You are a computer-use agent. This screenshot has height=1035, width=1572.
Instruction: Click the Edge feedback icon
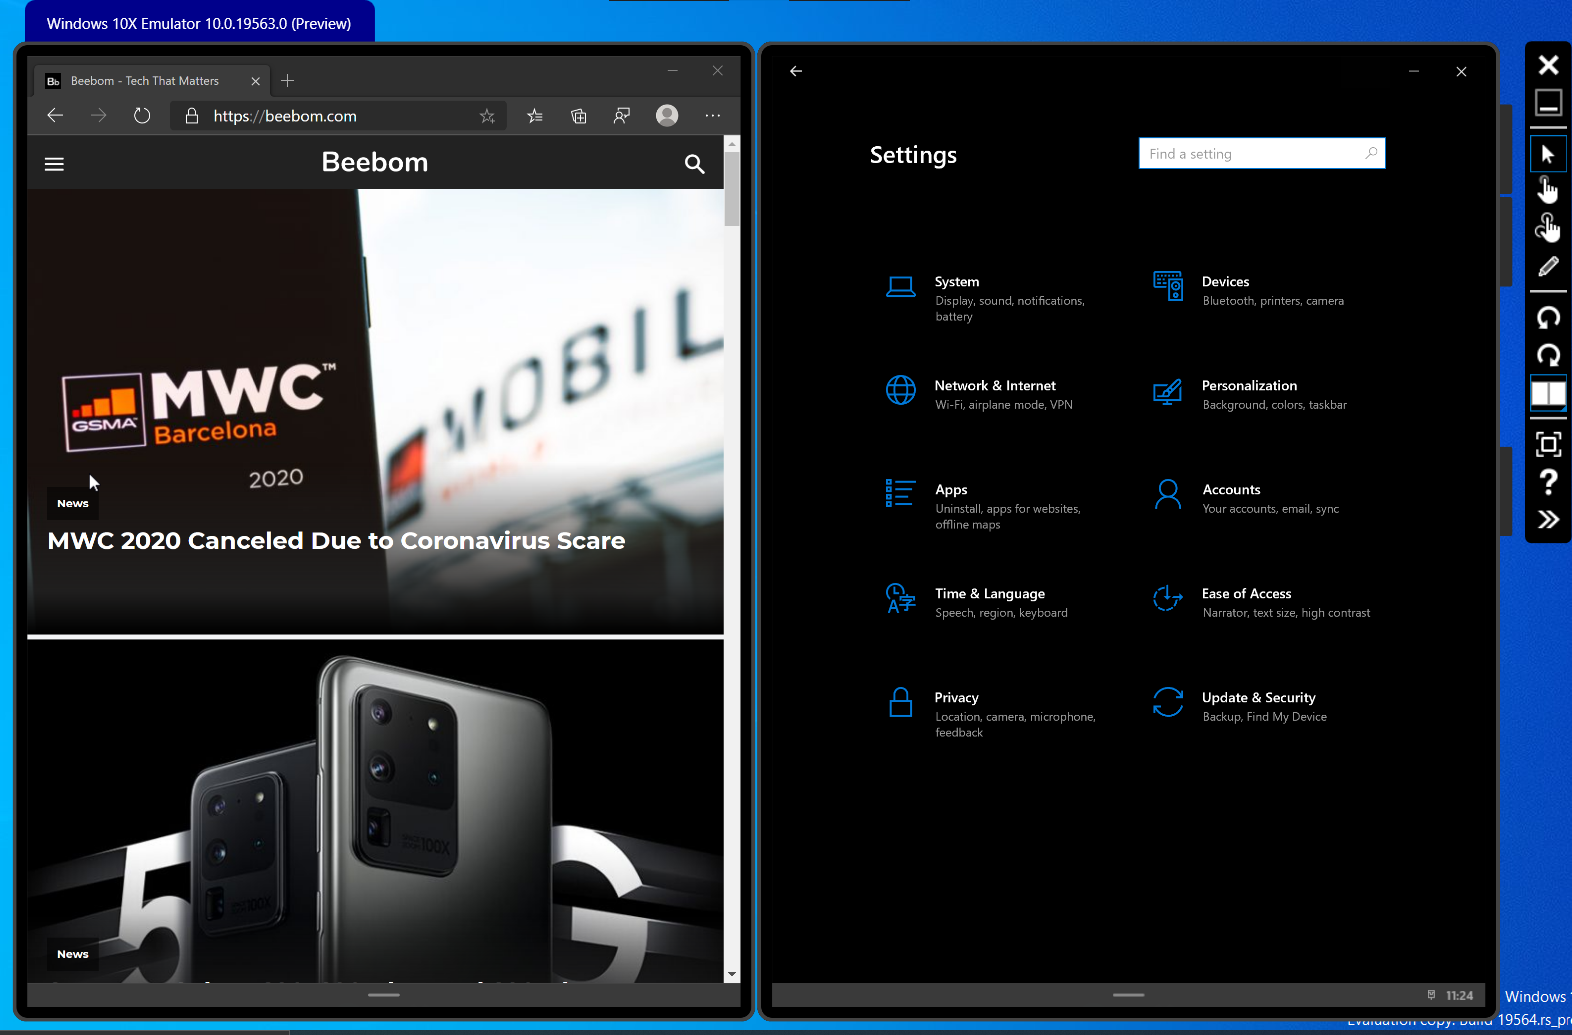pyautogui.click(x=622, y=116)
